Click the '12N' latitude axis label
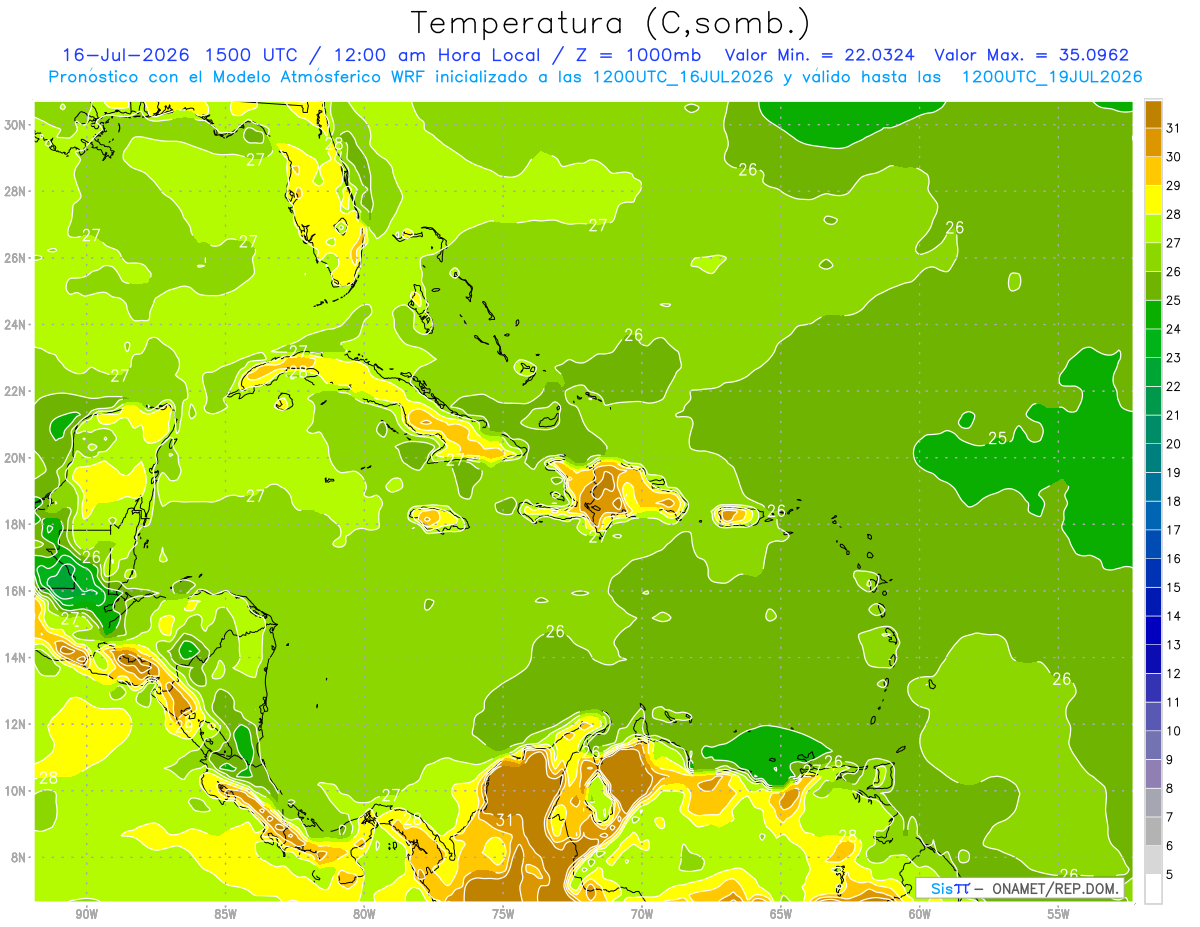 (x=17, y=724)
